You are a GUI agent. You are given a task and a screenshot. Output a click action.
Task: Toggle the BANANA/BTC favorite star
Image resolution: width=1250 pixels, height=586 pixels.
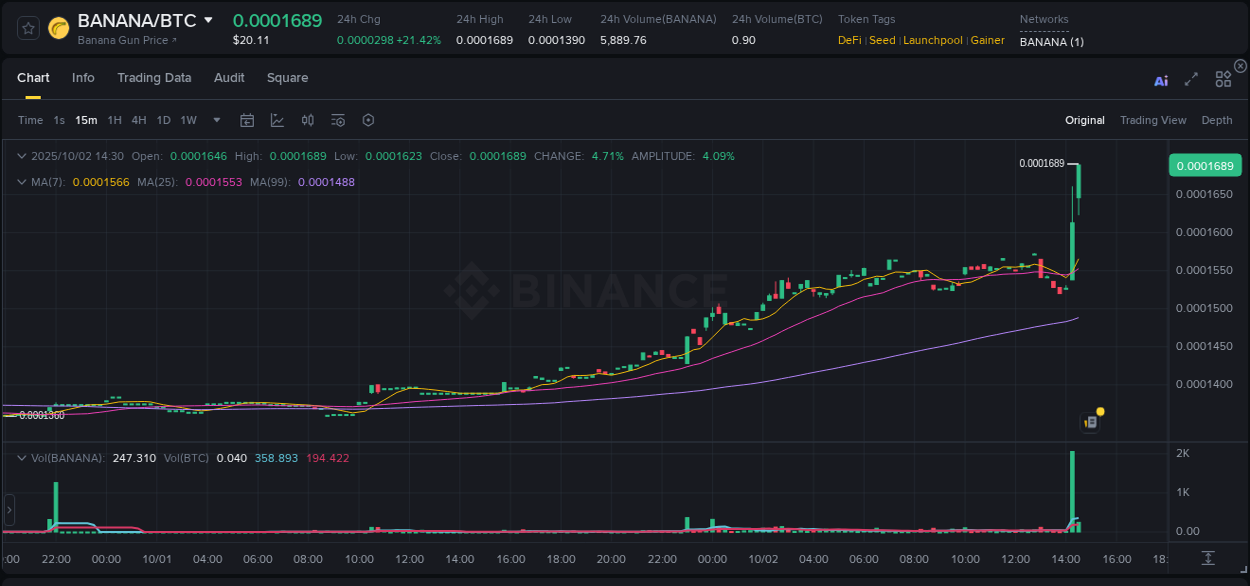click(x=27, y=28)
